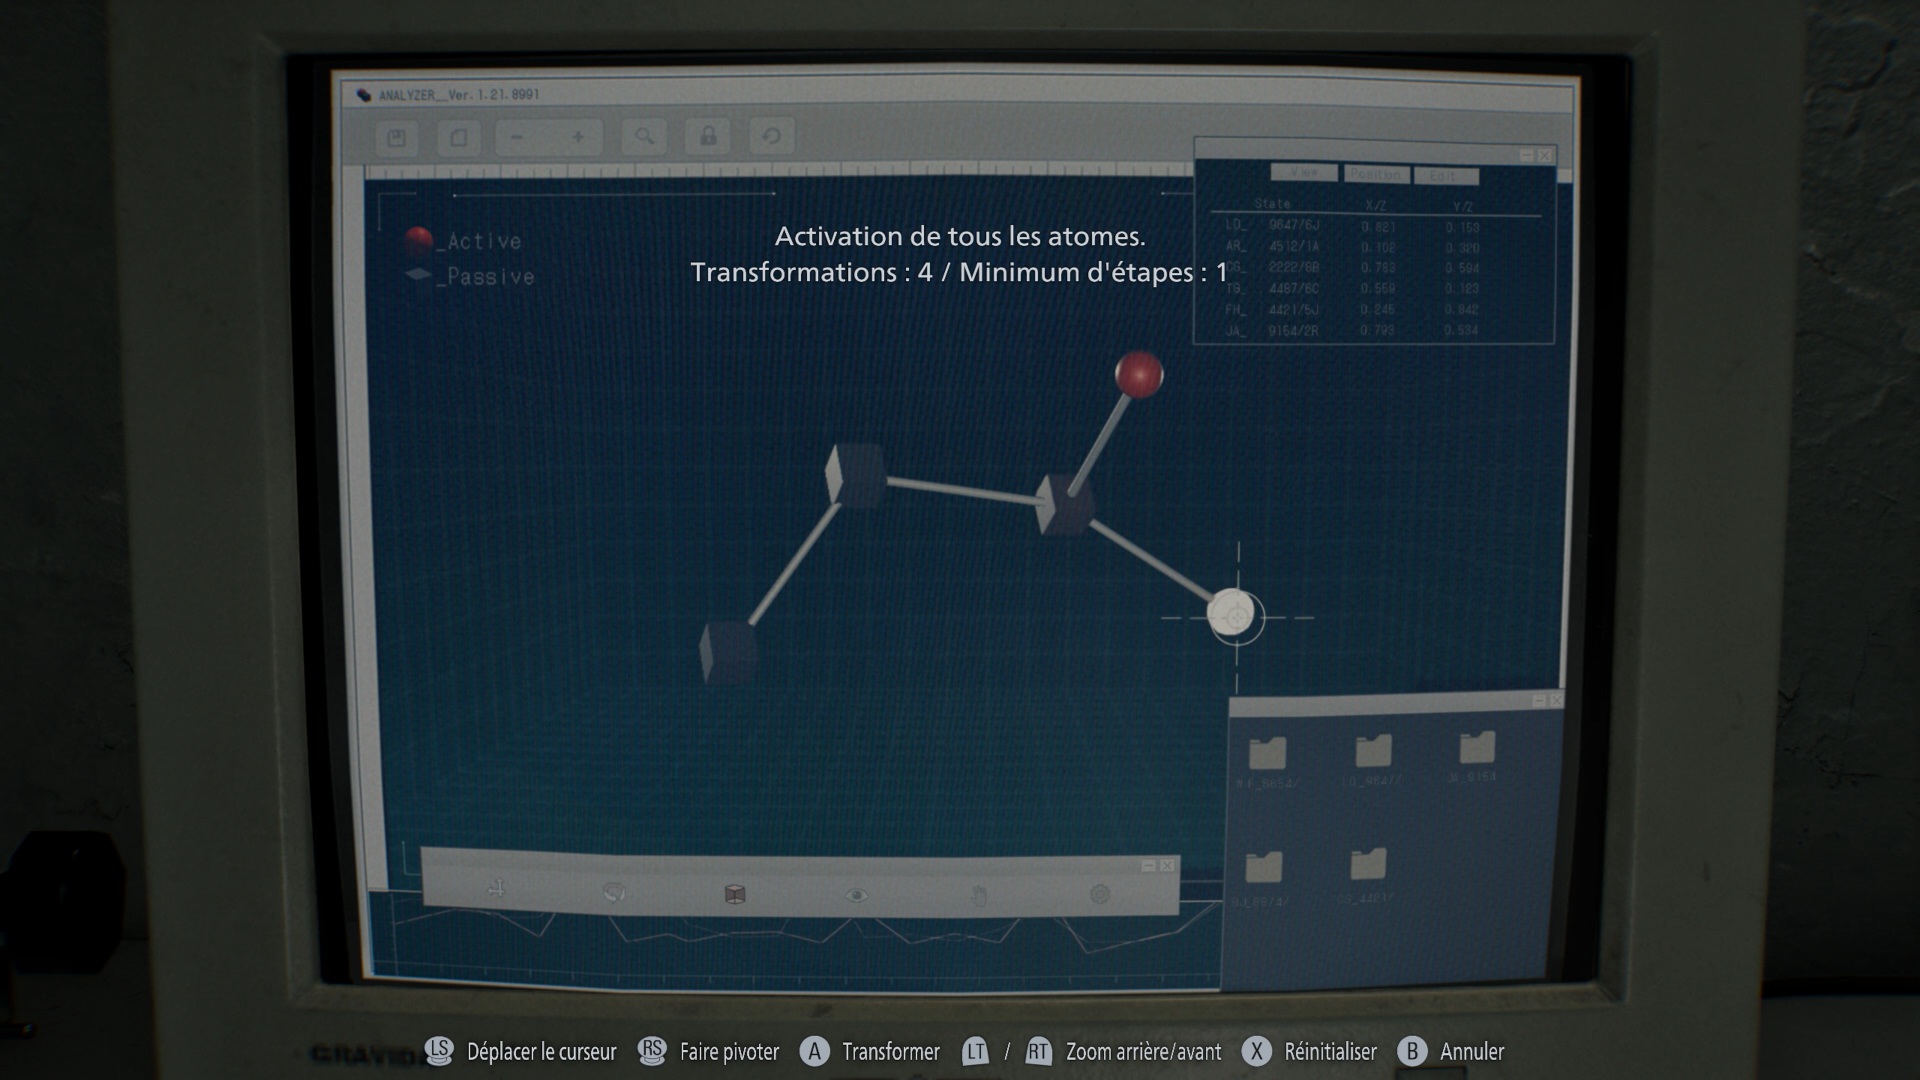Click the circular undo arrow icon
The image size is (1920, 1080).
771,136
